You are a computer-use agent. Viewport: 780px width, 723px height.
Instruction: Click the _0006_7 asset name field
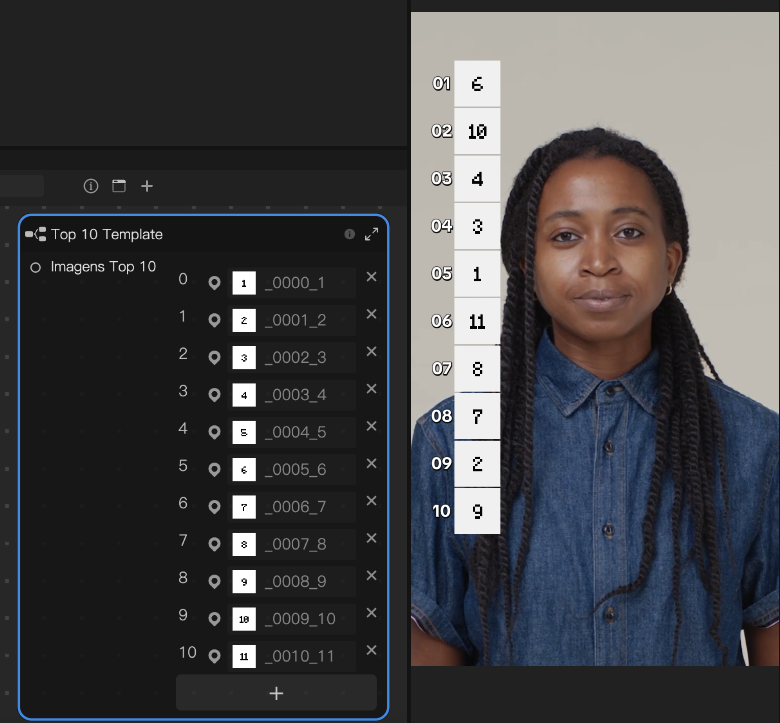[x=306, y=507]
